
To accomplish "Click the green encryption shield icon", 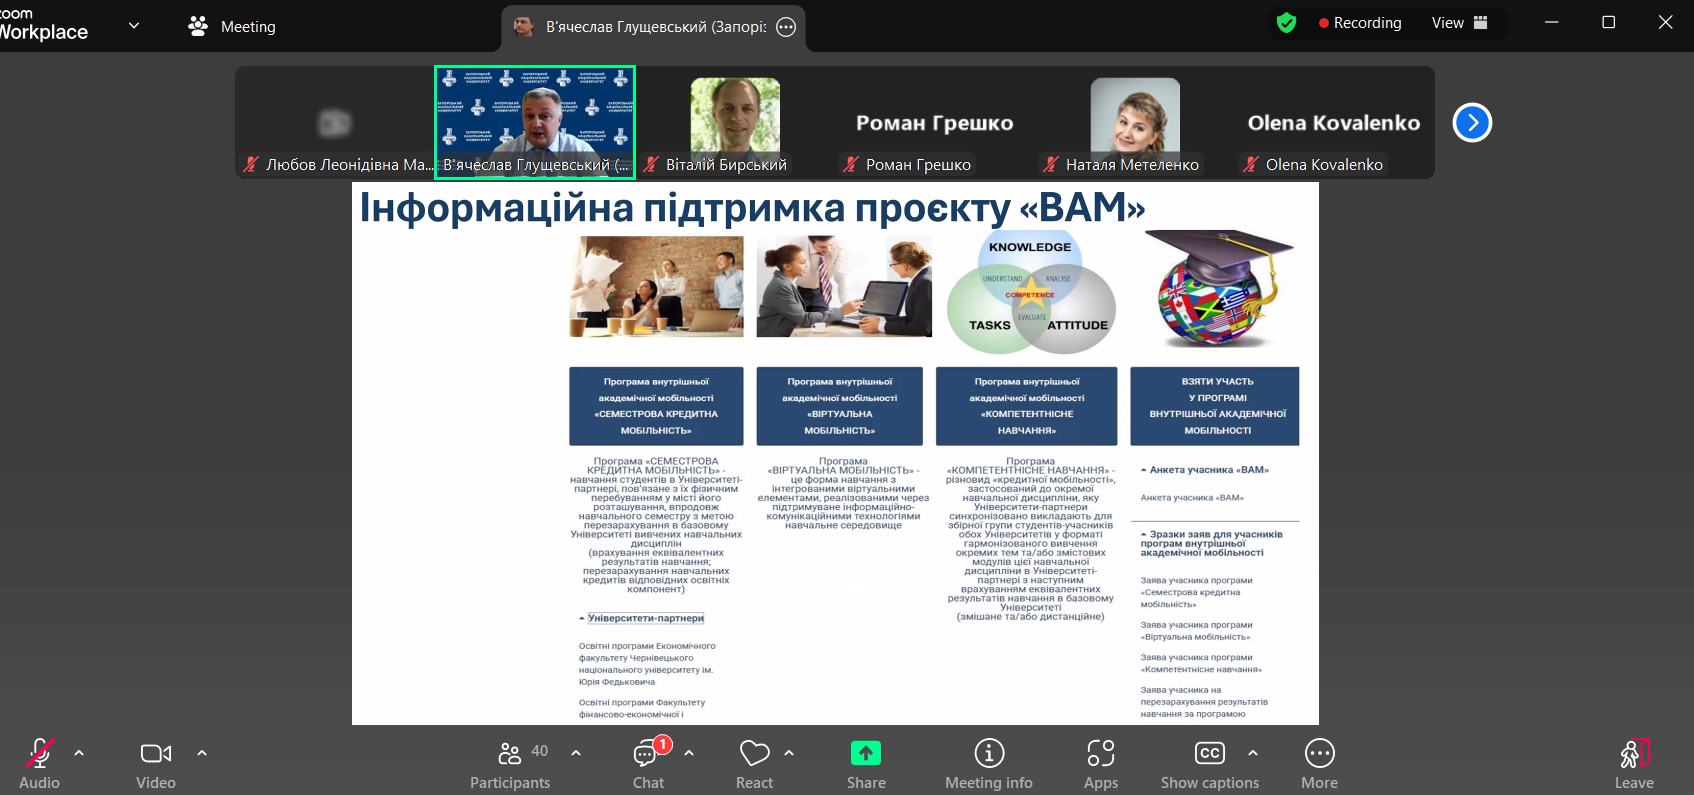I will tap(1287, 23).
